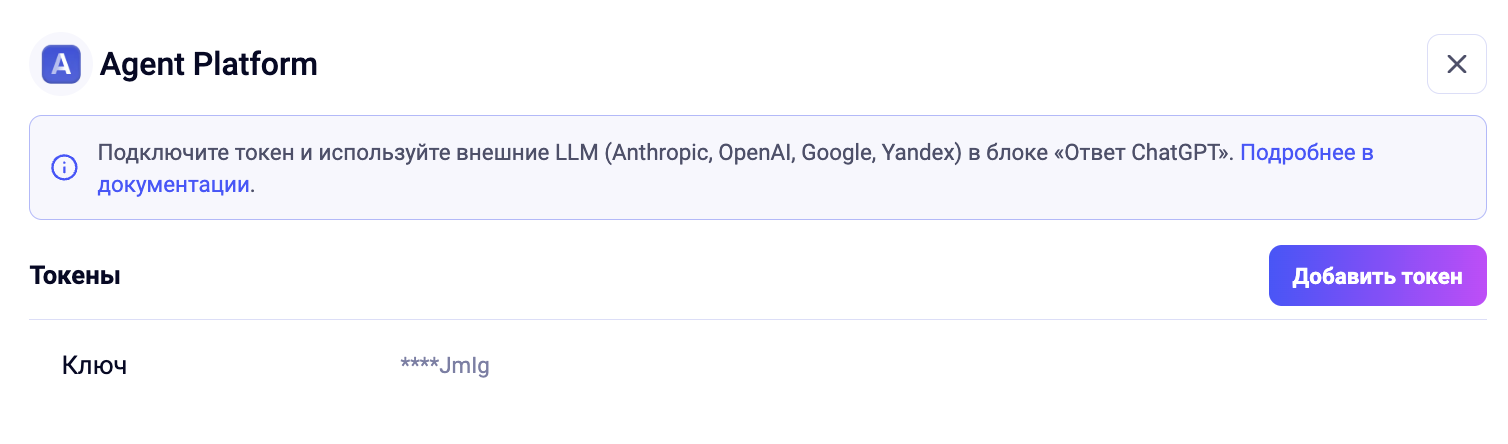
Task: Click the Agent Platform logo icon
Action: [x=61, y=65]
